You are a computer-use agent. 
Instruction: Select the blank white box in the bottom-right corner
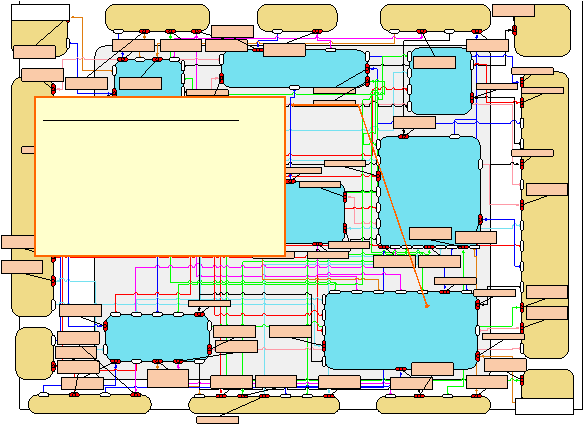coord(544,406)
